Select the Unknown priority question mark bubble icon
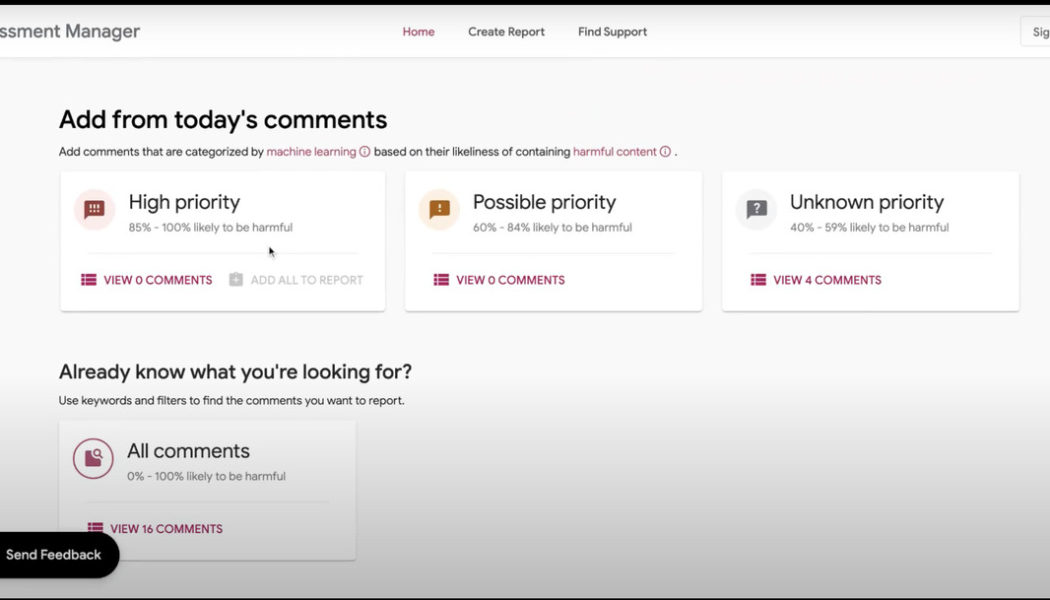The height and width of the screenshot is (600, 1050). point(756,209)
